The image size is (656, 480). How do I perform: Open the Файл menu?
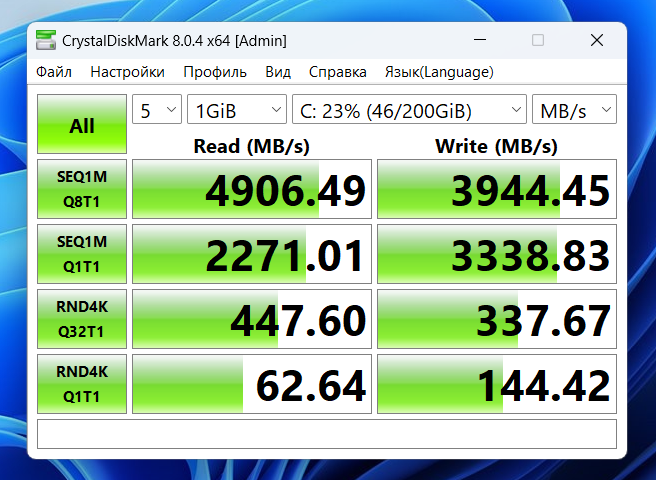click(54, 72)
